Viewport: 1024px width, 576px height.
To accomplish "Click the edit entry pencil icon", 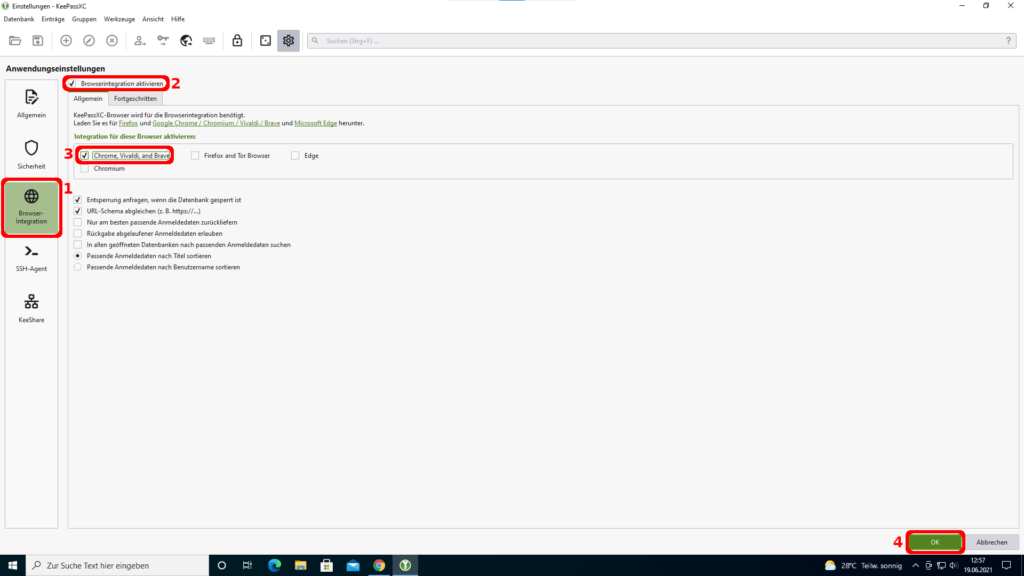I will pos(89,40).
